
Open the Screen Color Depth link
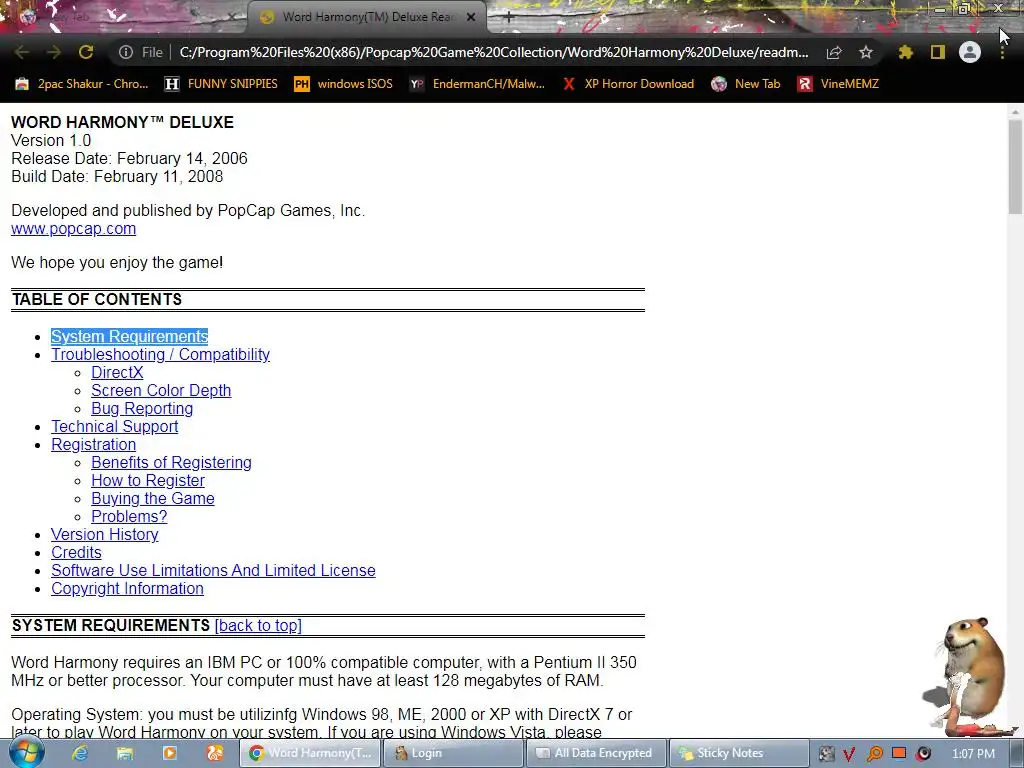click(161, 391)
